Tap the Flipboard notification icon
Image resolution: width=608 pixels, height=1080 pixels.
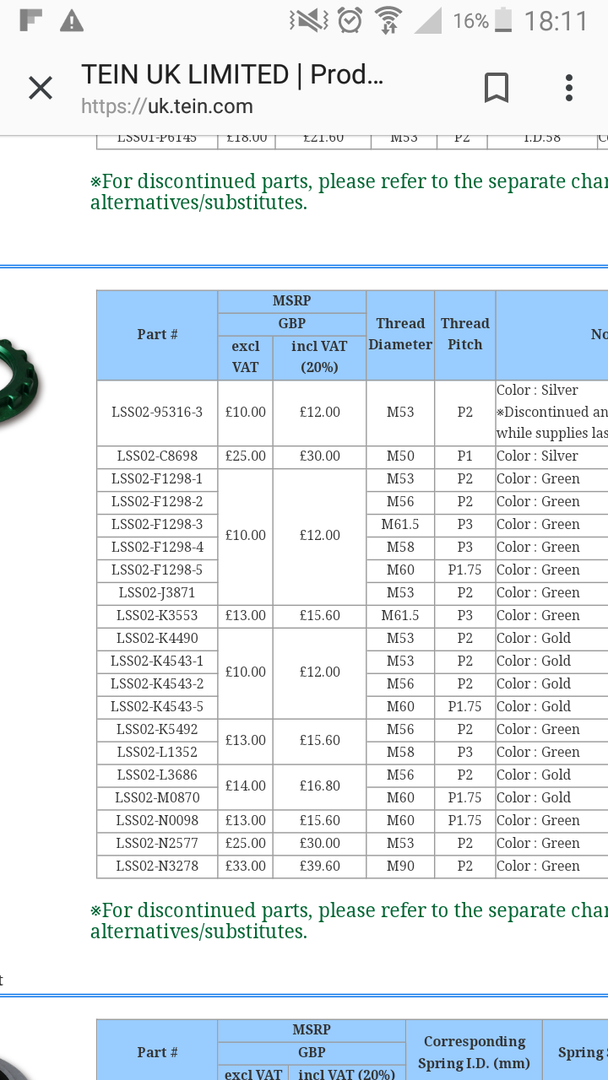click(31, 21)
